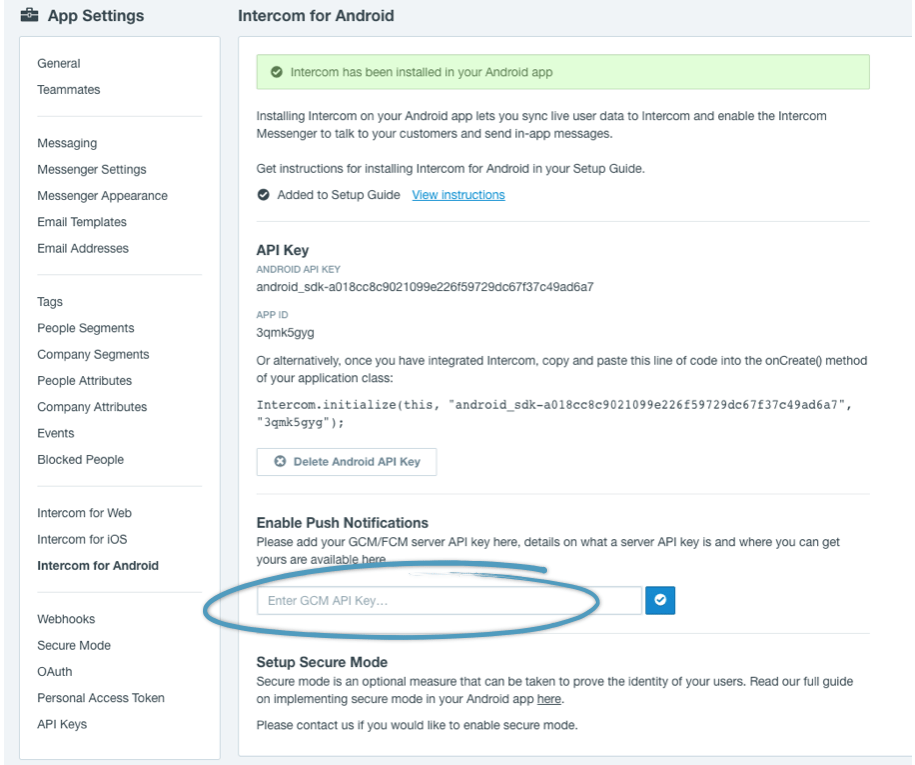Open the View instructions link
915x765 pixels.
coord(458,195)
